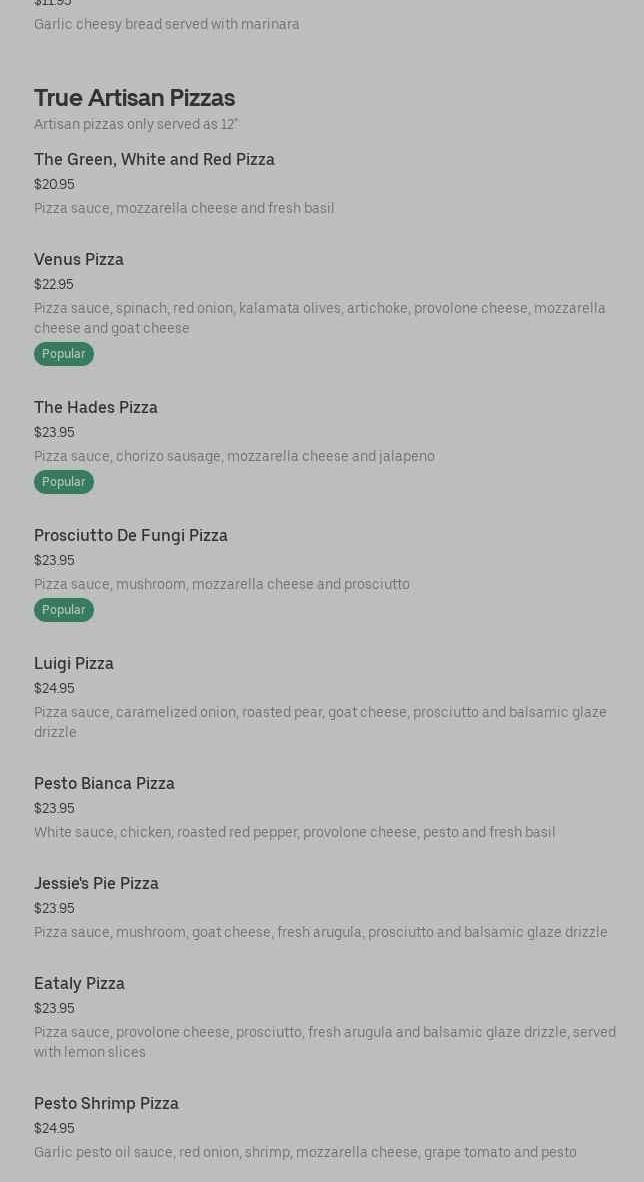This screenshot has width=644, height=1182.
Task: Click the Popular badge under Venus Pizza
Action: click(64, 354)
